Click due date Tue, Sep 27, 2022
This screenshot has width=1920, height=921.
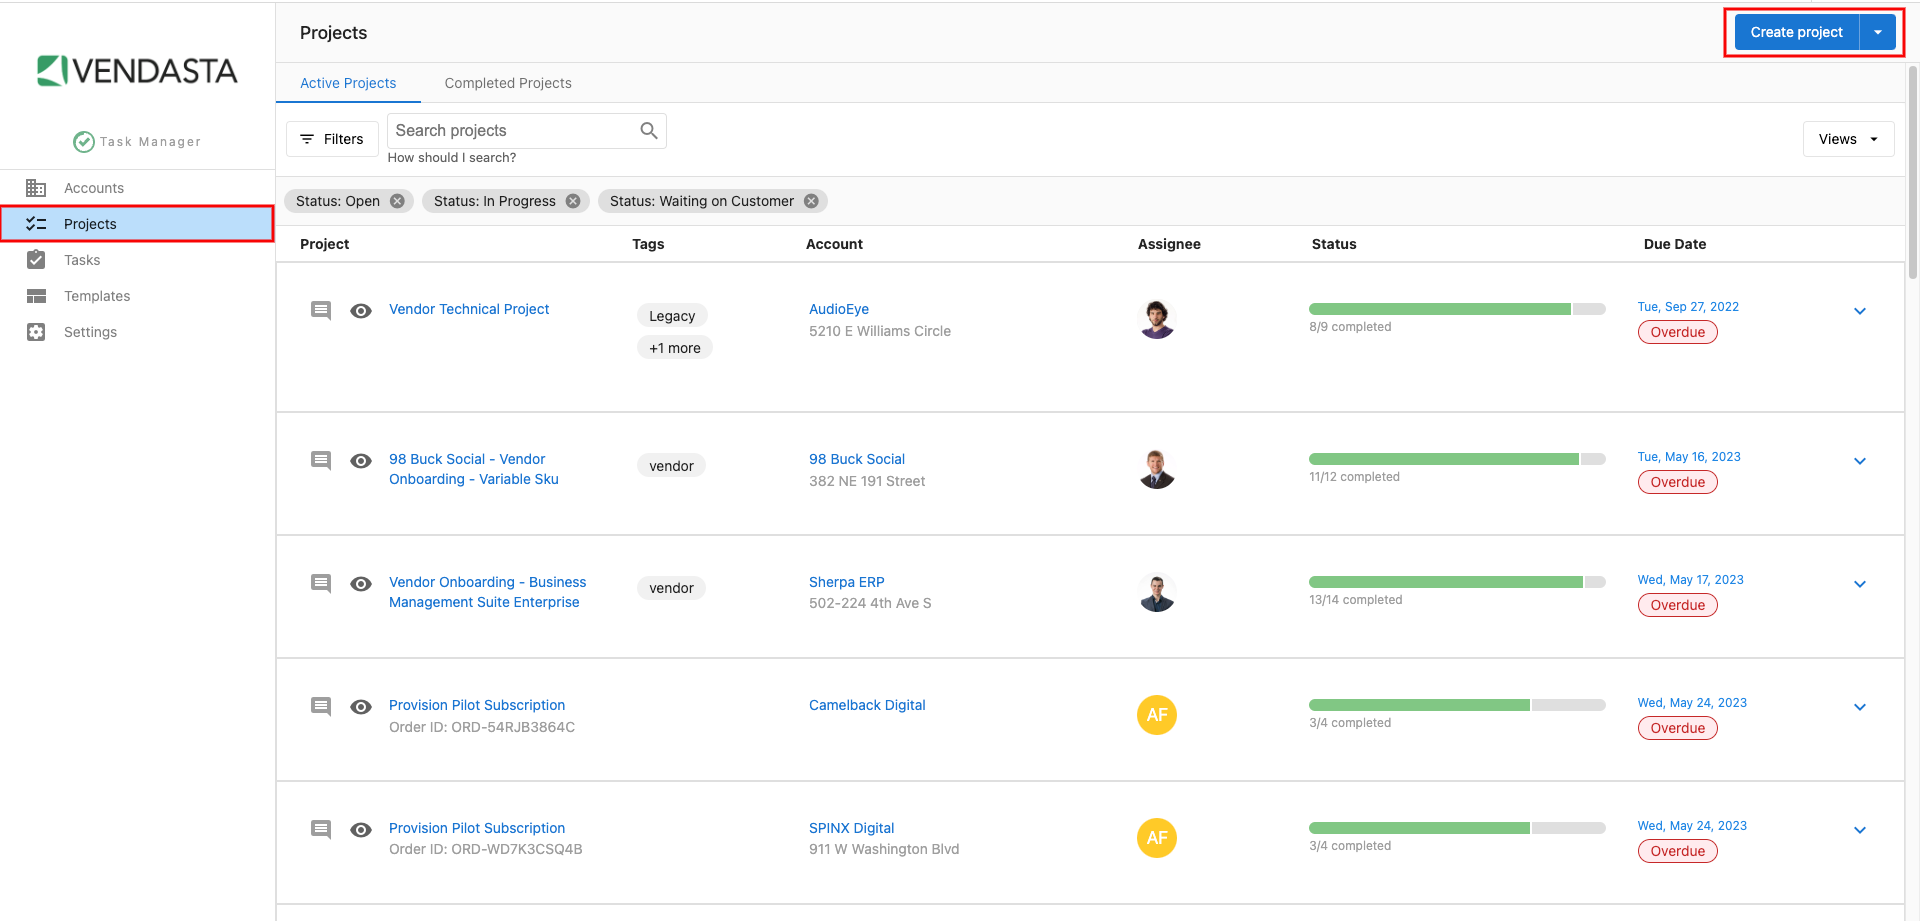pos(1688,307)
